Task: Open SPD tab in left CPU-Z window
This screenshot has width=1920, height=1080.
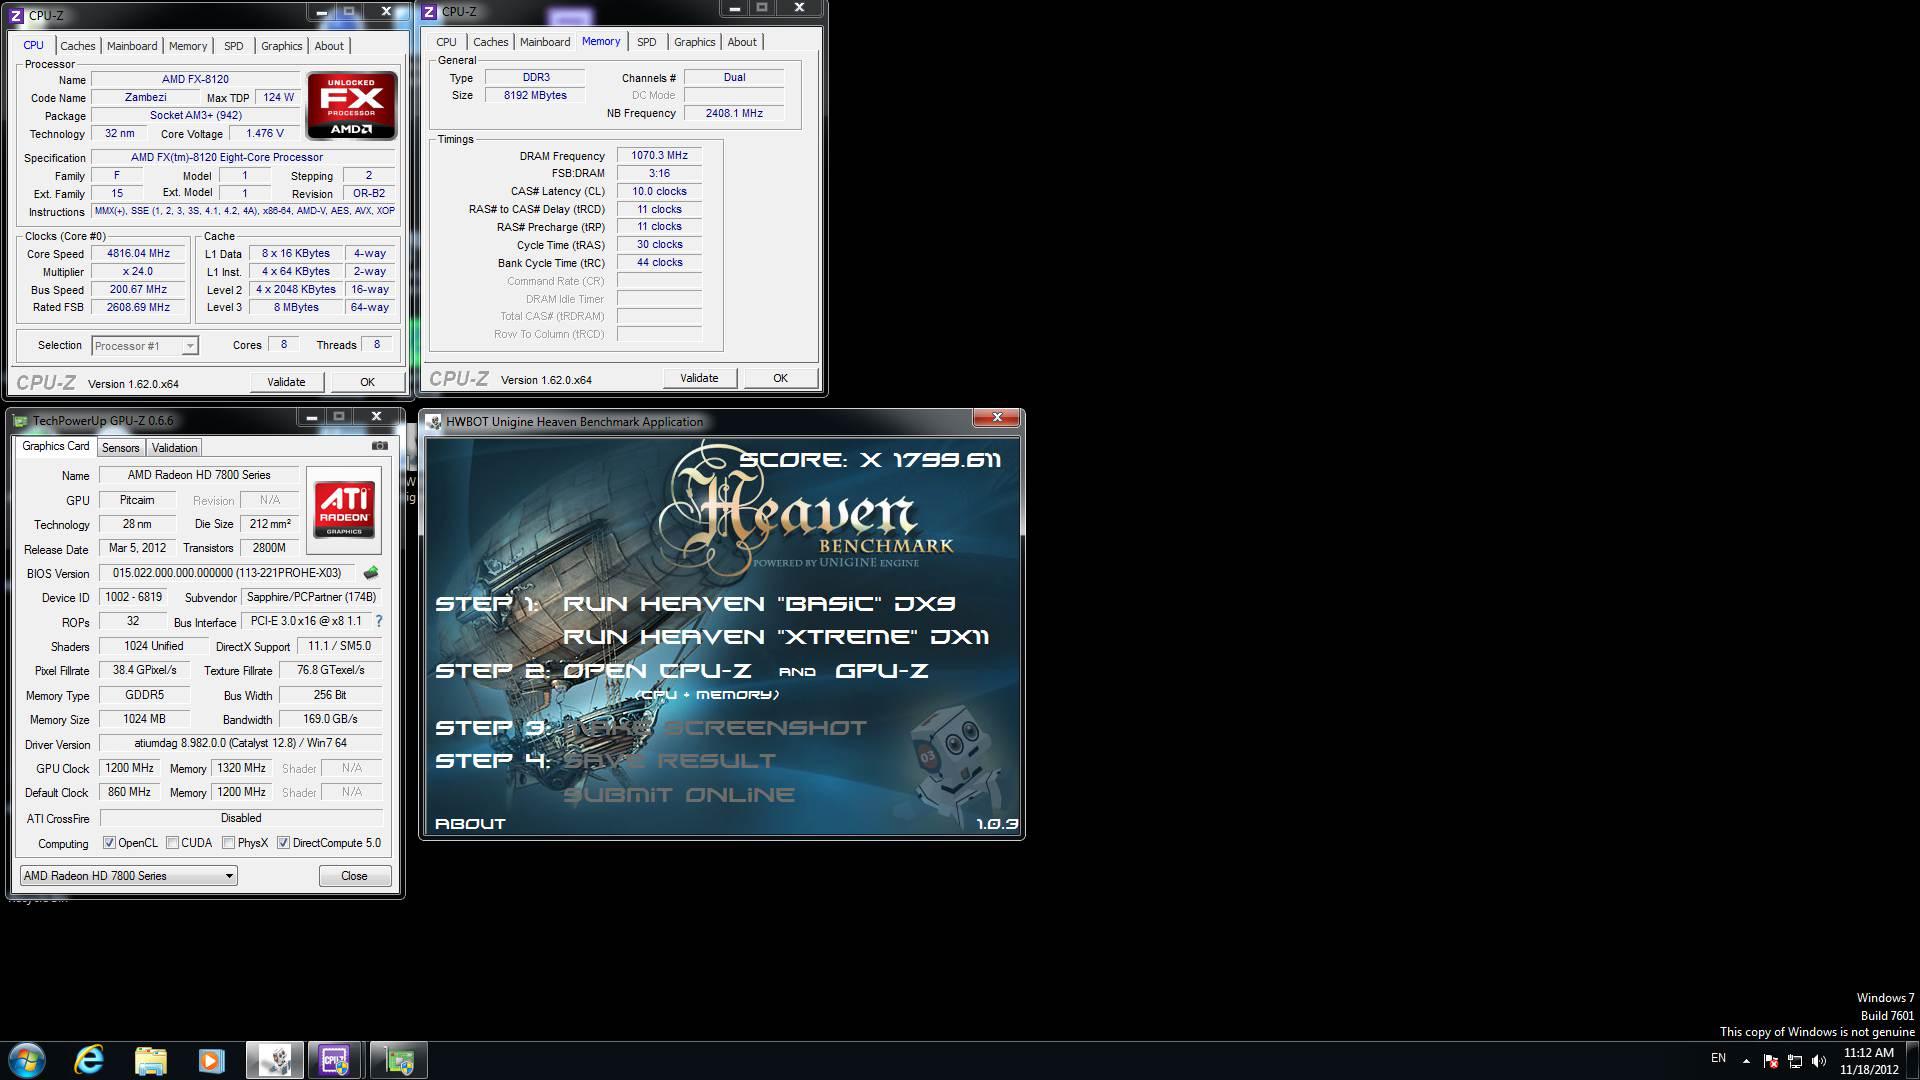Action: (233, 46)
